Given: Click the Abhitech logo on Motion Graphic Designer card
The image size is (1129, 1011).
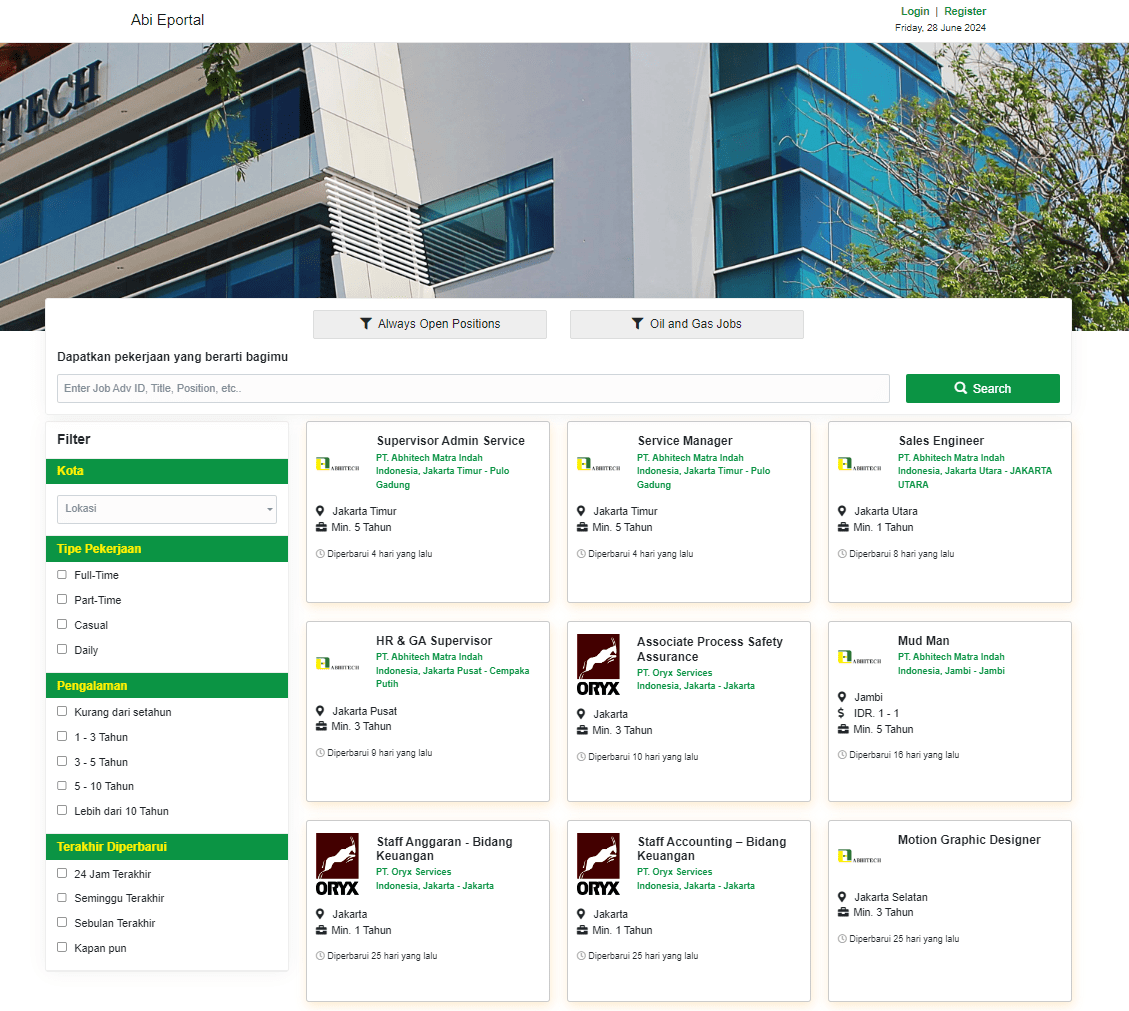Looking at the screenshot, I should (x=859, y=857).
